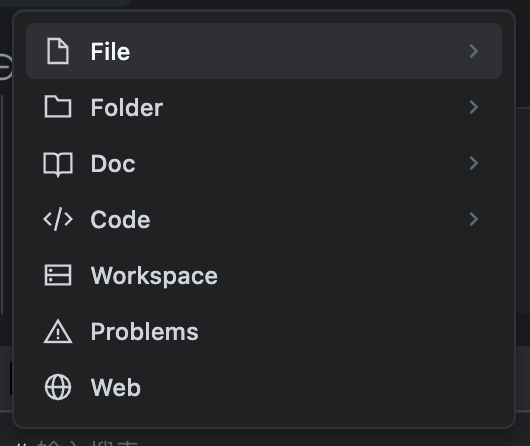Viewport: 530px width, 446px height.
Task: Choose the Code label
Action: [120, 220]
